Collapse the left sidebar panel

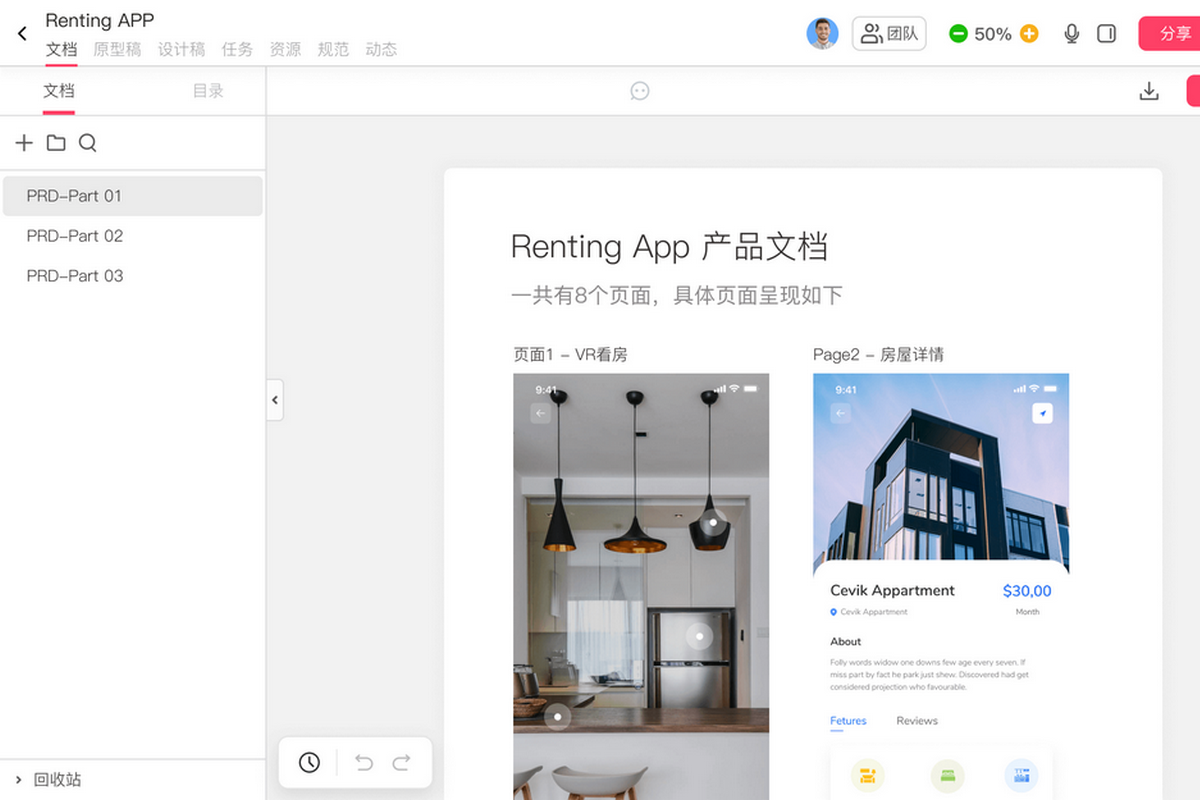pyautogui.click(x=275, y=400)
